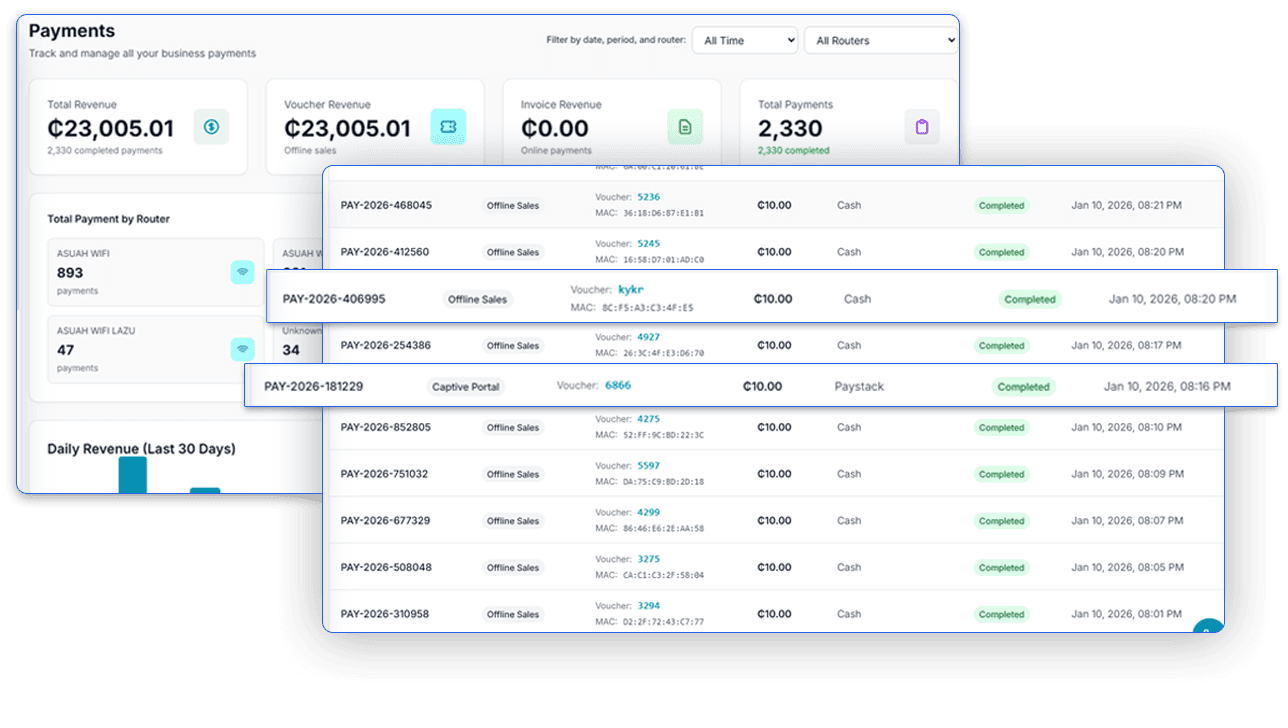Click the Invoice Revenue document icon
Viewport: 1288px width, 728px height.
coord(685,127)
